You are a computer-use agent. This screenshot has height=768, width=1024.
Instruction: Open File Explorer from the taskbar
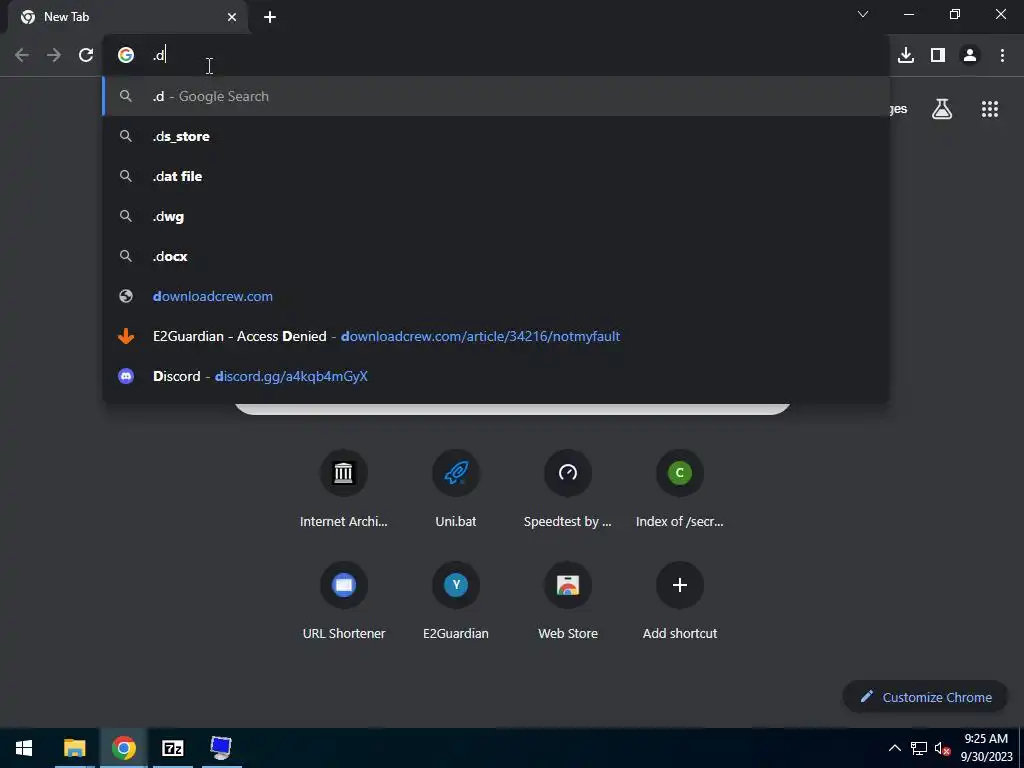coord(74,748)
